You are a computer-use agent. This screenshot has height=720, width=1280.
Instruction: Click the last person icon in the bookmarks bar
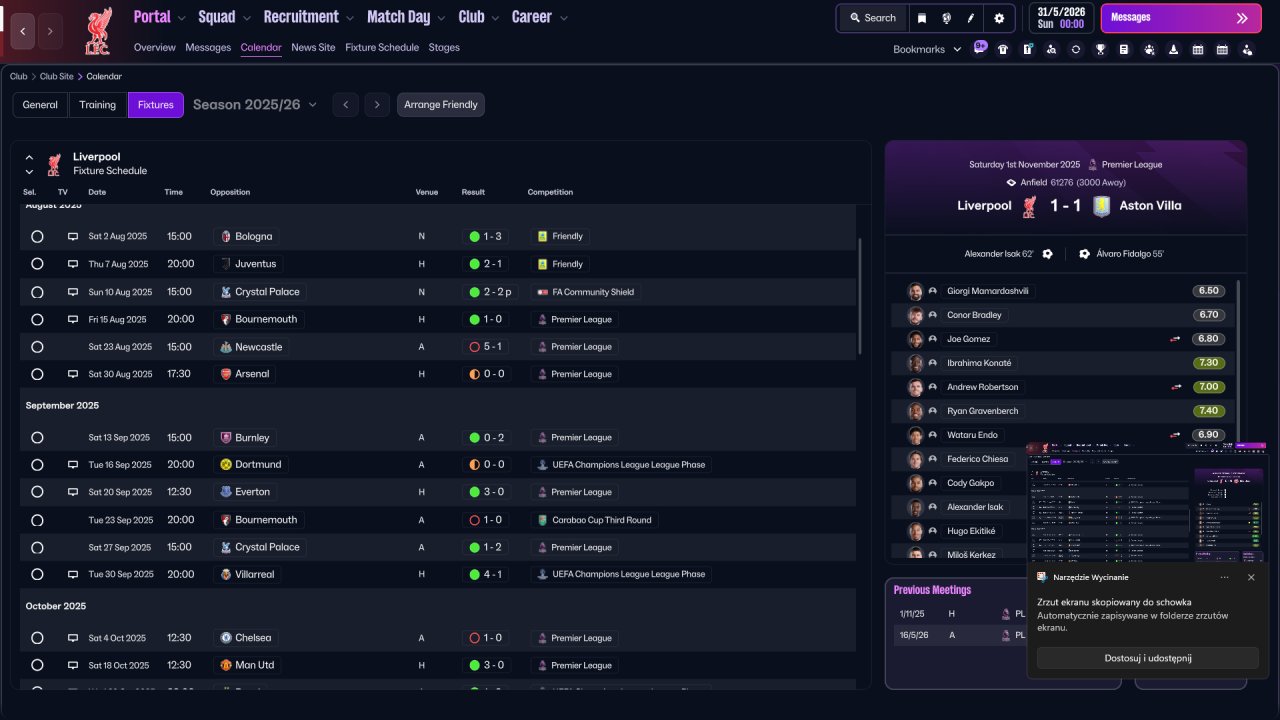point(1247,49)
